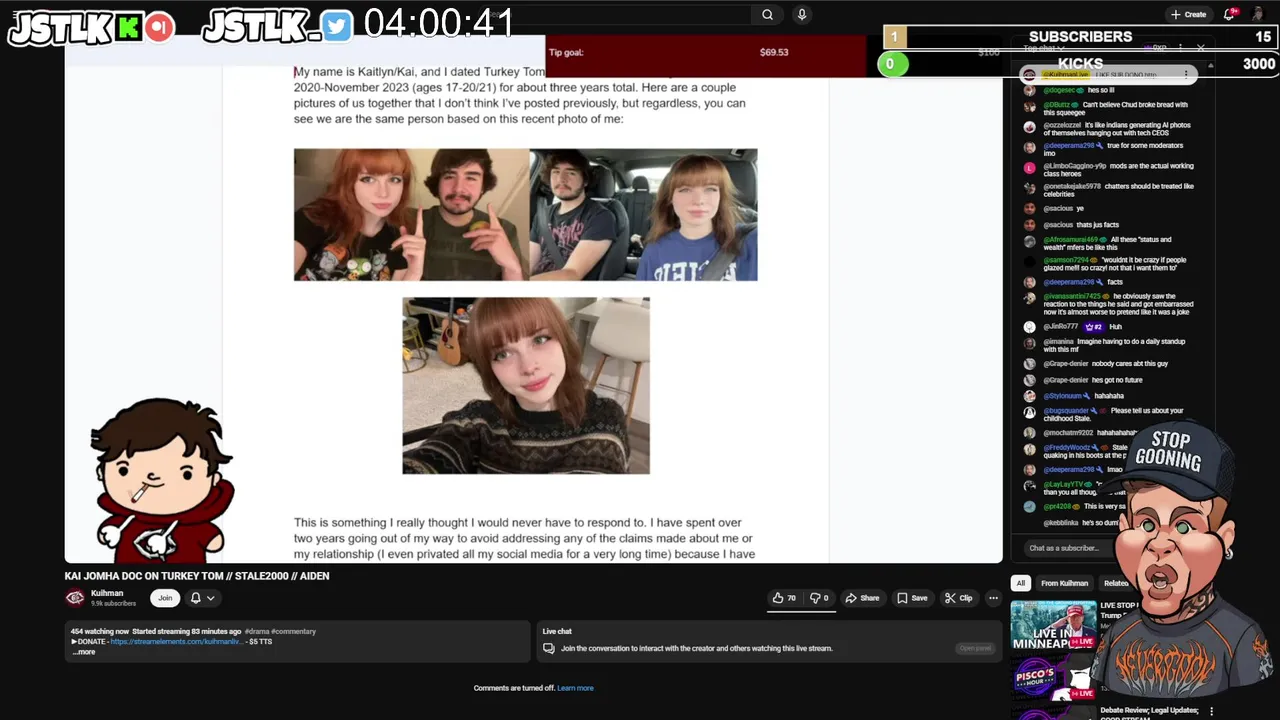
Task: Click @onetakejake5978 chat message
Action: [x=1118, y=190]
